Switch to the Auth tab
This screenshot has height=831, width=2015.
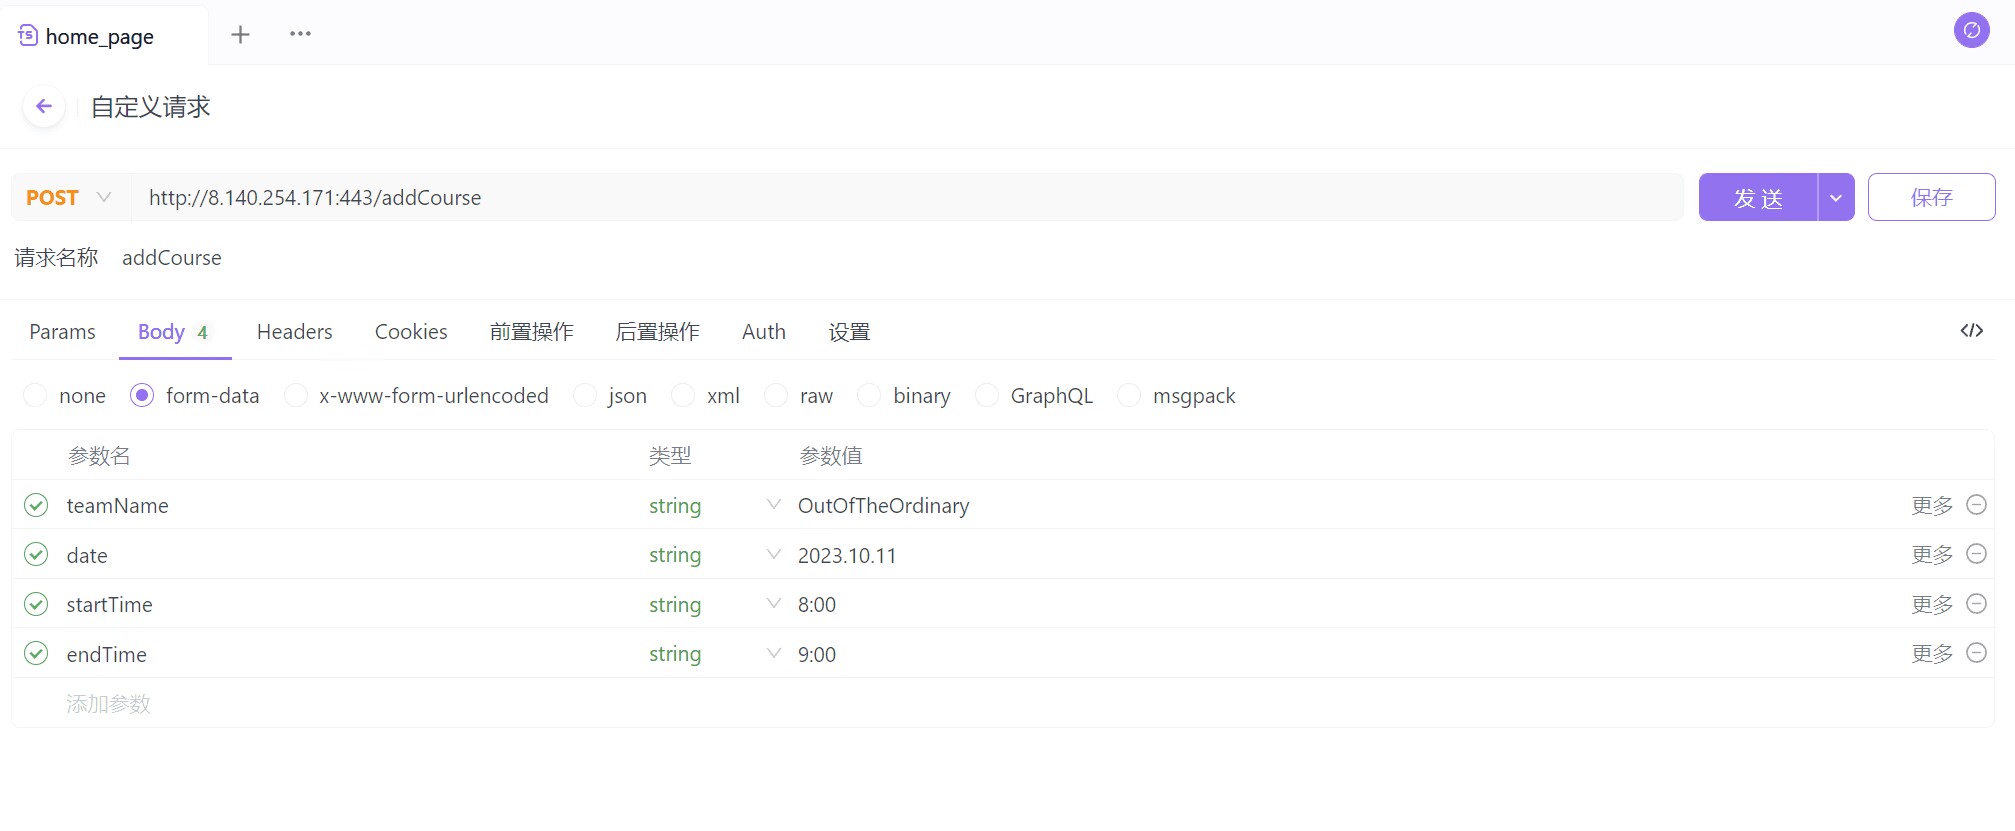764,332
